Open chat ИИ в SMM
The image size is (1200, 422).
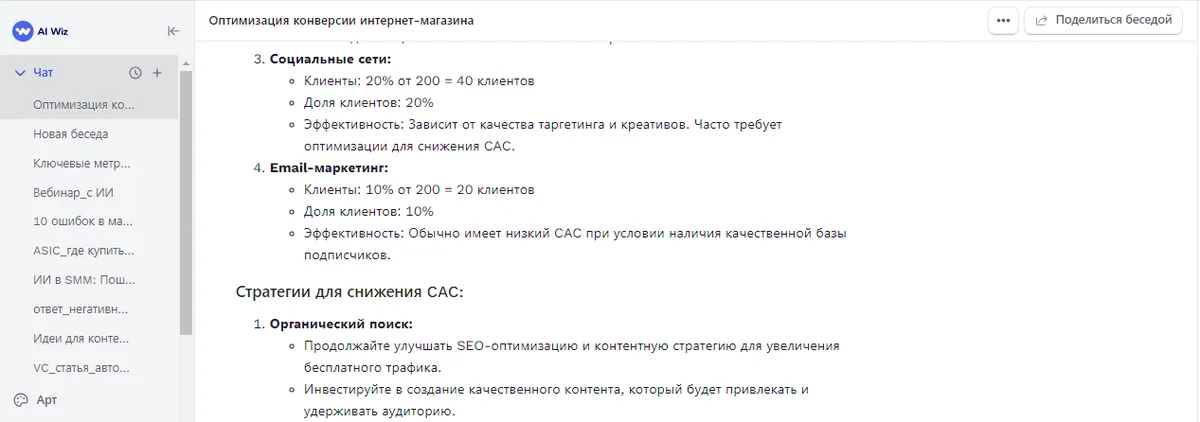83,280
